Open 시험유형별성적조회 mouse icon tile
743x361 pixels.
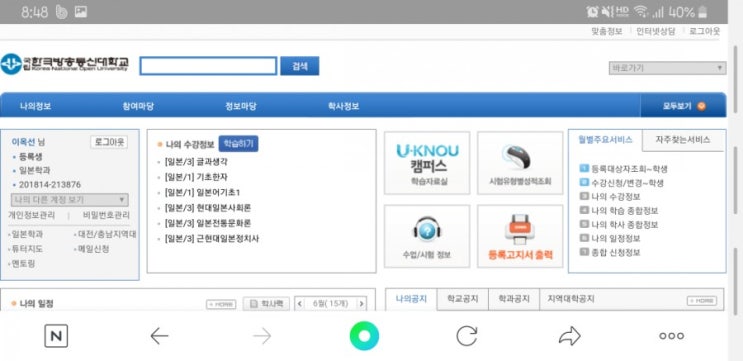(x=520, y=163)
